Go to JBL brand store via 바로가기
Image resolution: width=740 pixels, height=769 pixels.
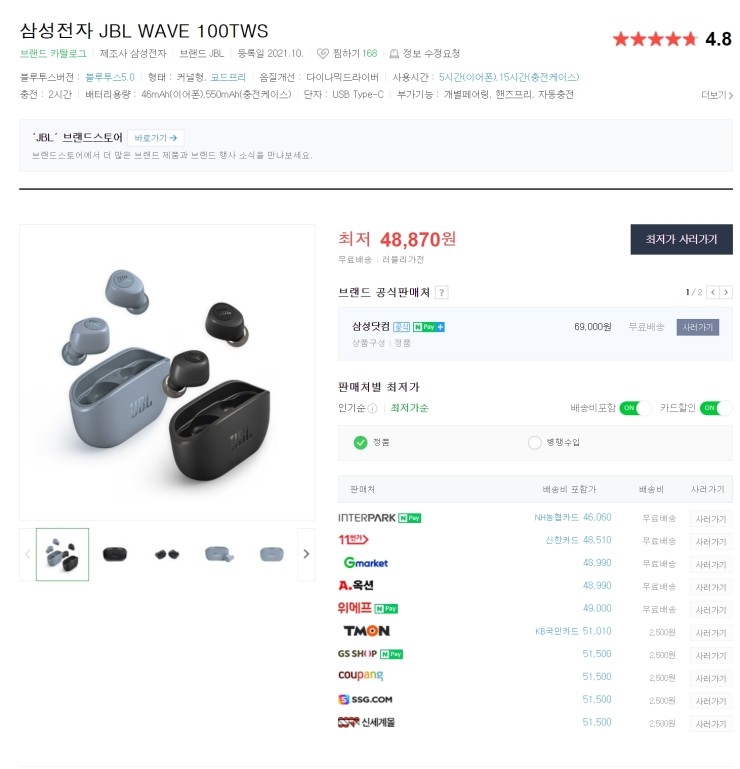[156, 138]
